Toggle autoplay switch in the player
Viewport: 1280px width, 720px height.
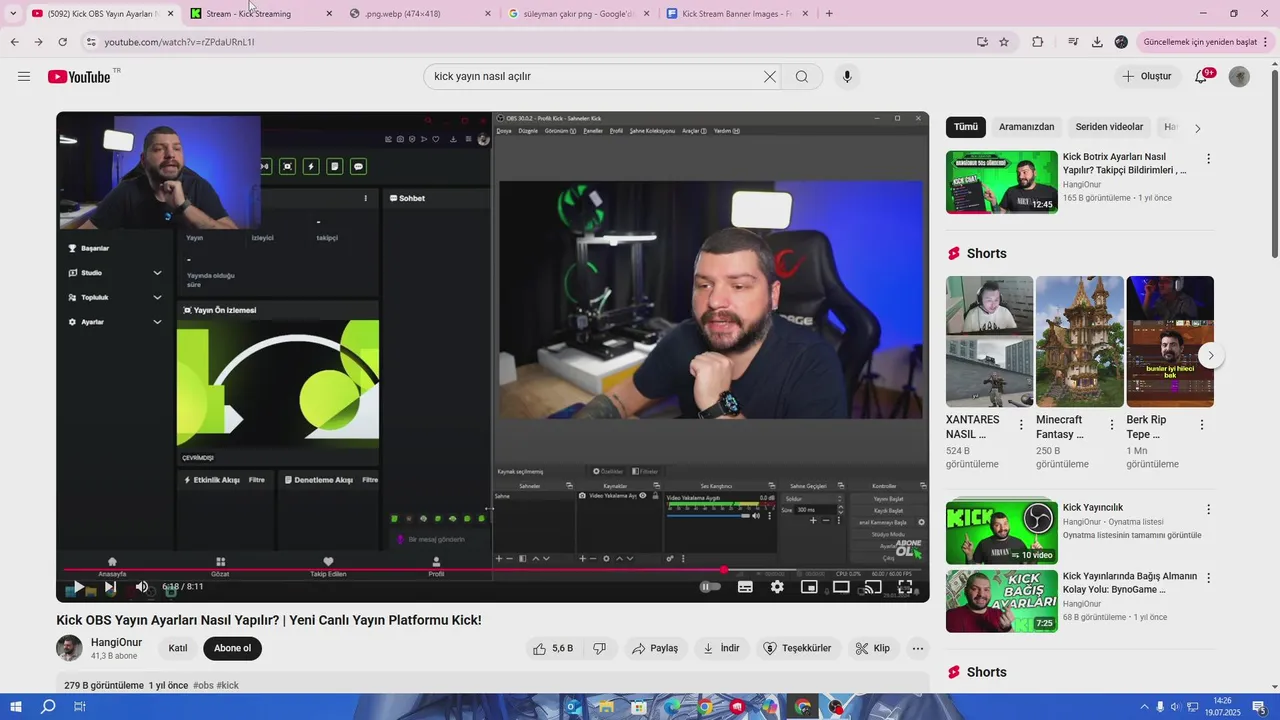(710, 587)
